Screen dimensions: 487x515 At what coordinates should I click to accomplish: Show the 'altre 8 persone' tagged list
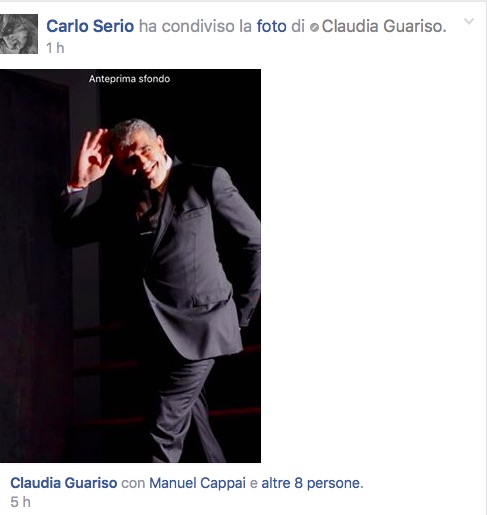pyautogui.click(x=312, y=483)
